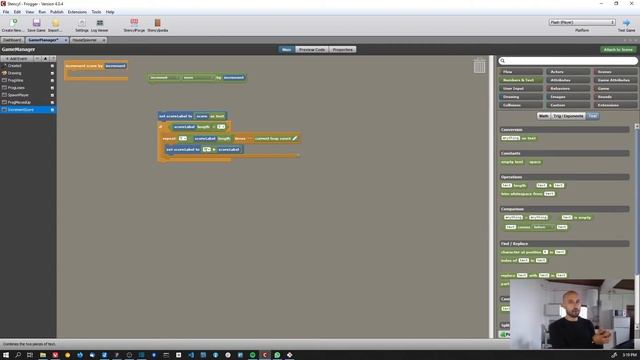
Task: Click the palette search input field
Action: pos(568,61)
